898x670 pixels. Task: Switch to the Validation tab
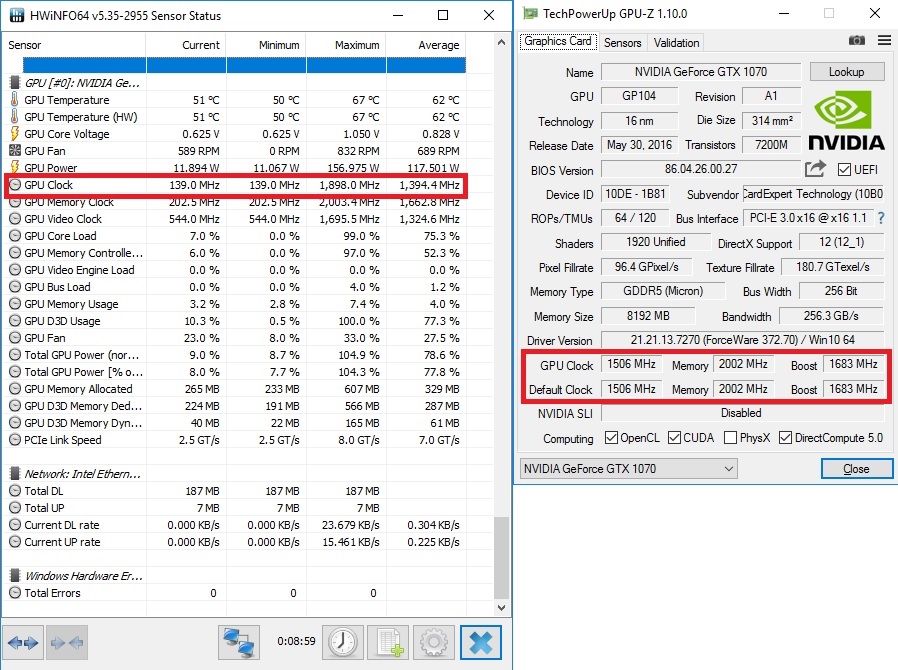coord(676,42)
